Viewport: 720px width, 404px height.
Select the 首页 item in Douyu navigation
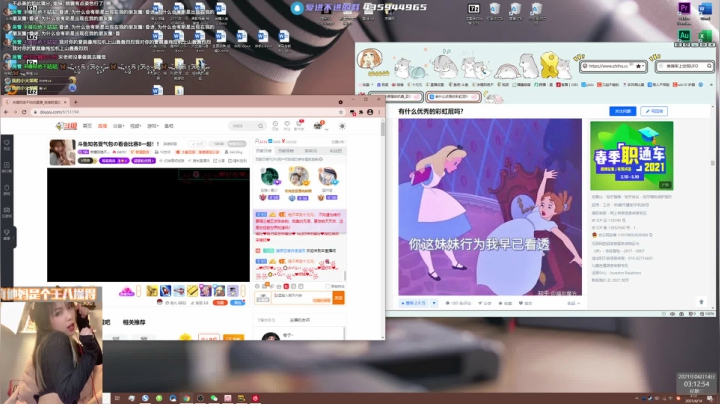coord(87,126)
